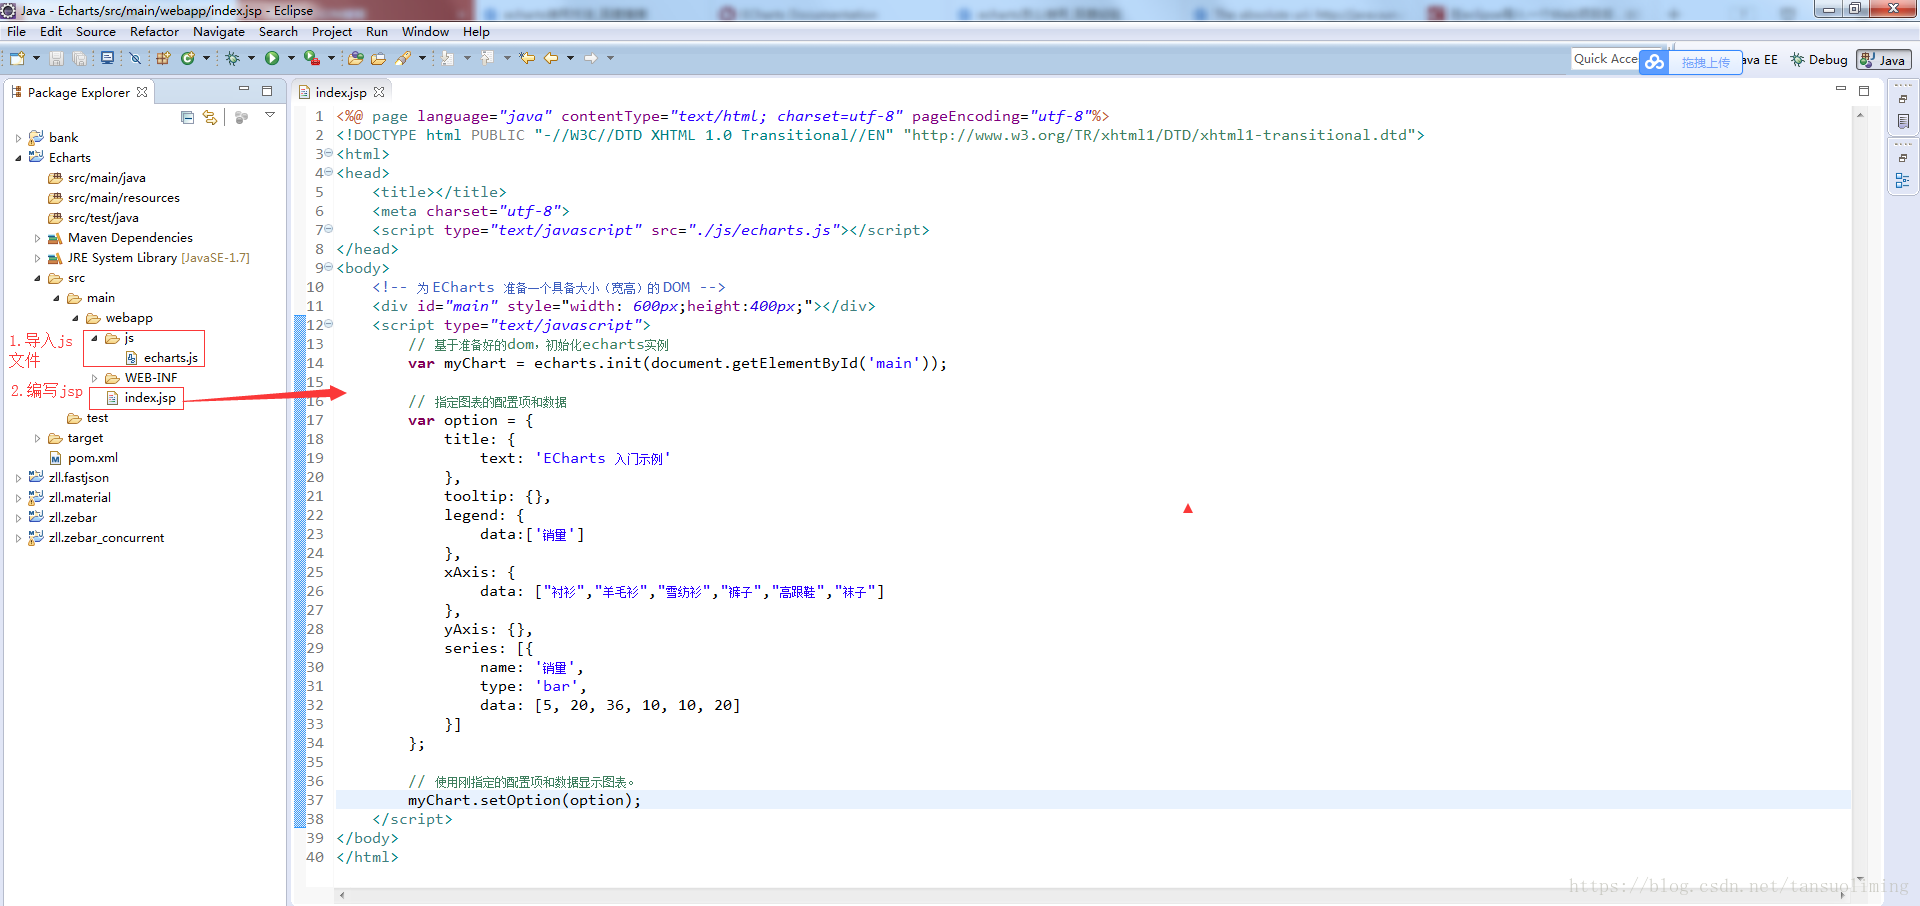
Task: Open the Navigate menu
Action: click(219, 32)
